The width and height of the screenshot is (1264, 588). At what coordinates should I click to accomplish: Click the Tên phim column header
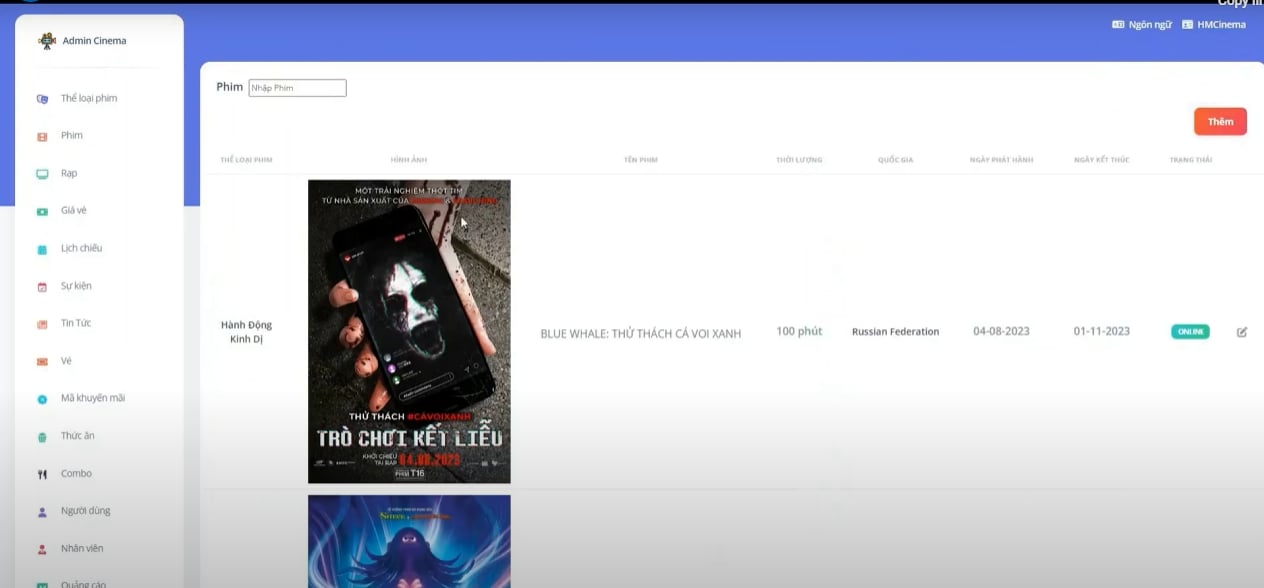click(x=641, y=160)
